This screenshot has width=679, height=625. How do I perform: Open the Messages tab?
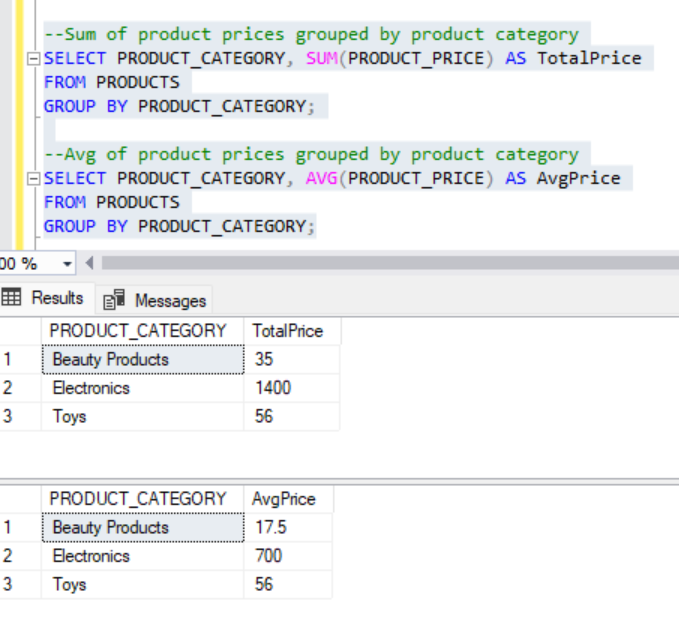click(156, 300)
